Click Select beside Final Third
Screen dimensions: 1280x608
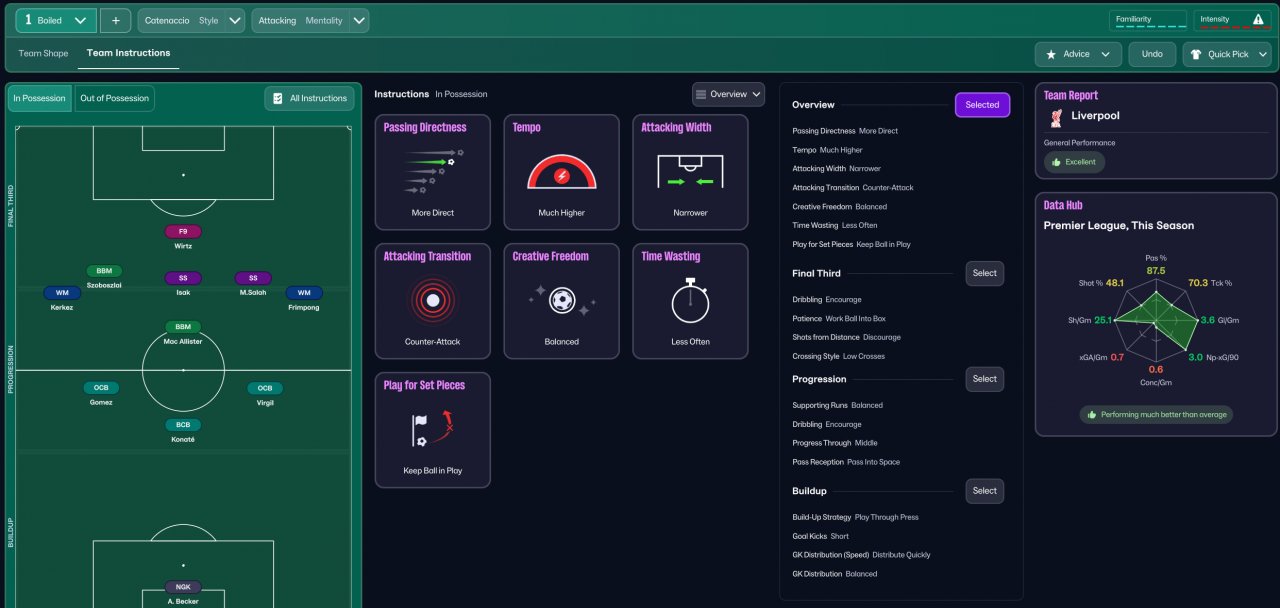point(985,273)
